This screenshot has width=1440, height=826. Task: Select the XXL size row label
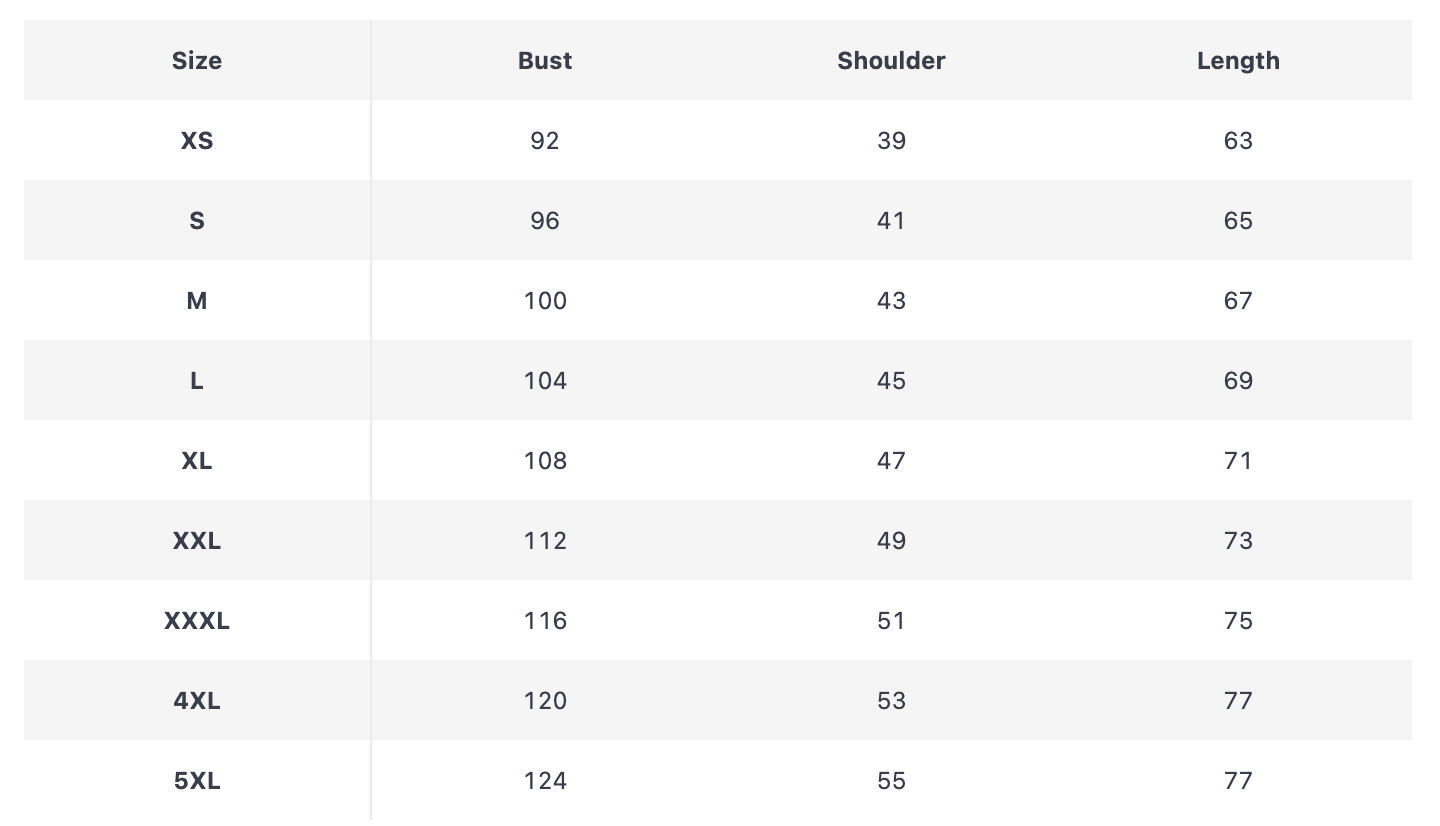(x=197, y=541)
